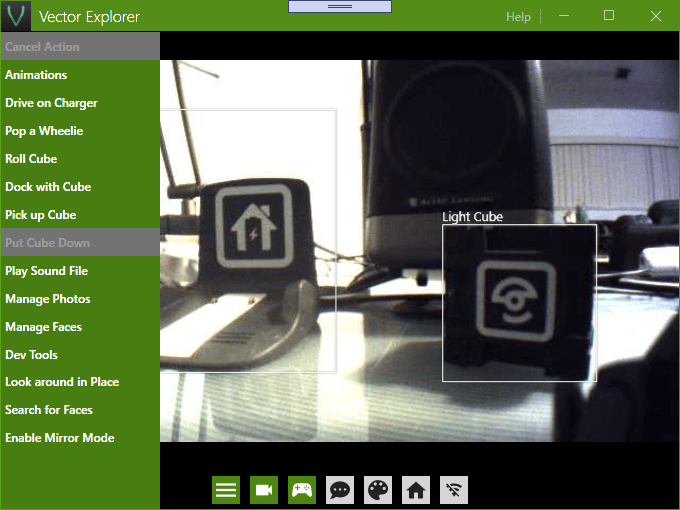Click the Vector Explorer V logo icon
This screenshot has height=510, width=680.
pyautogui.click(x=16, y=16)
